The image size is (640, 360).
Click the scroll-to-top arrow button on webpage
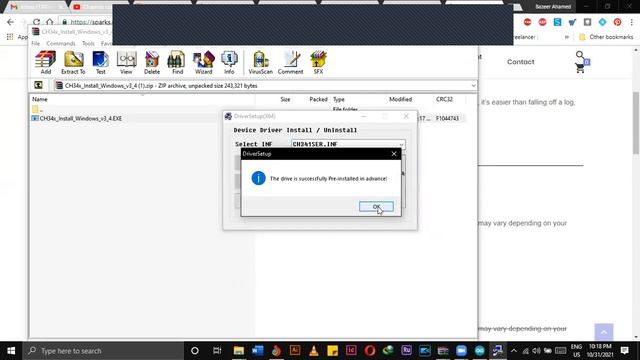pos(604,332)
